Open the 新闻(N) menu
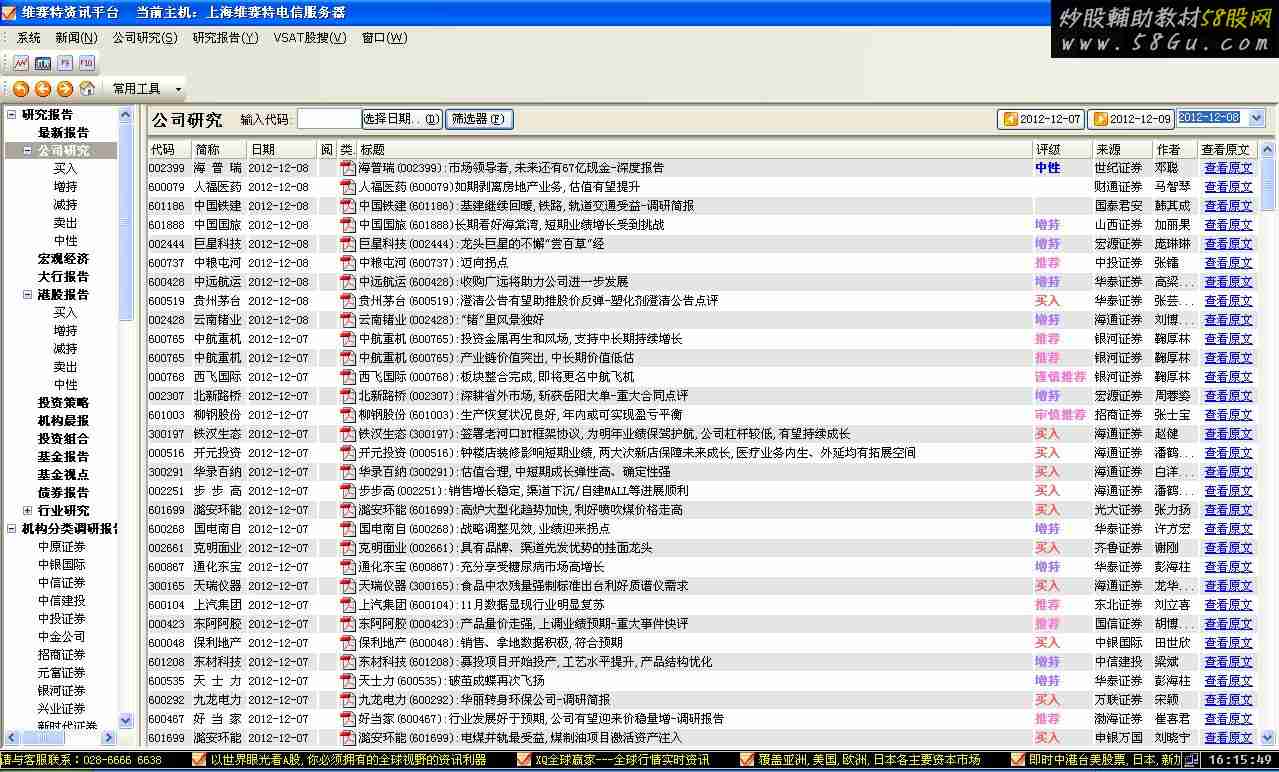This screenshot has height=772, width=1279. point(76,38)
